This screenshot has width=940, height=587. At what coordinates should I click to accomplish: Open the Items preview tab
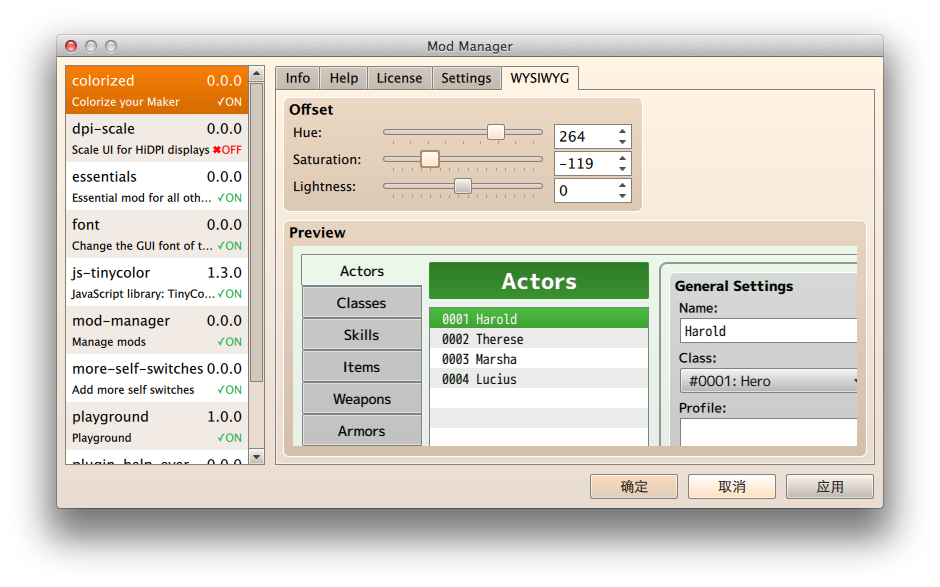coord(361,367)
